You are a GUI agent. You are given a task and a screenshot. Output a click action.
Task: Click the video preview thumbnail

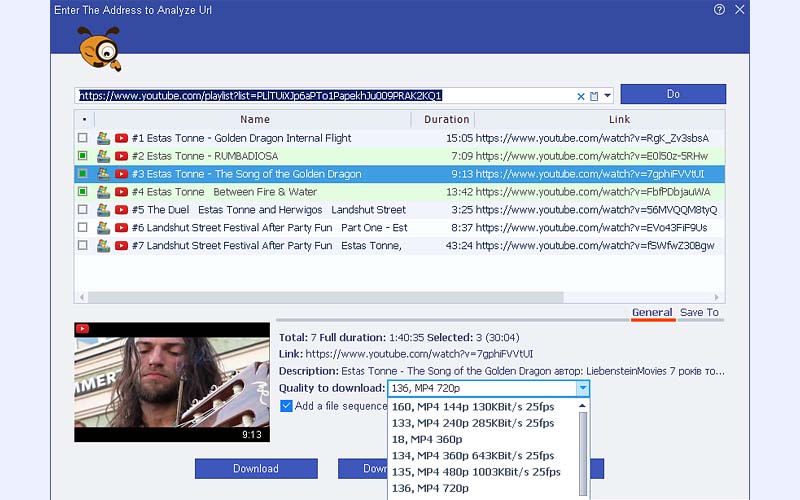[x=172, y=382]
